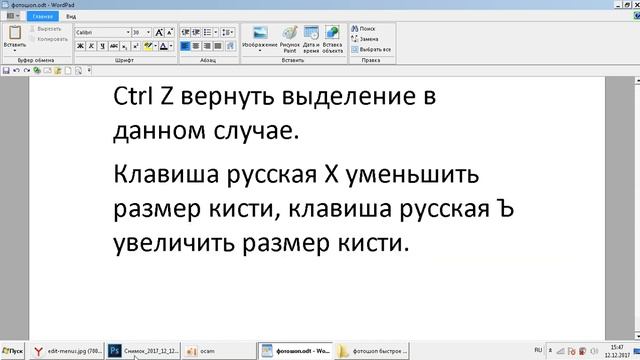Expand the list style dropdown arrow
Screen dimensions: 640x360
coord(216,32)
